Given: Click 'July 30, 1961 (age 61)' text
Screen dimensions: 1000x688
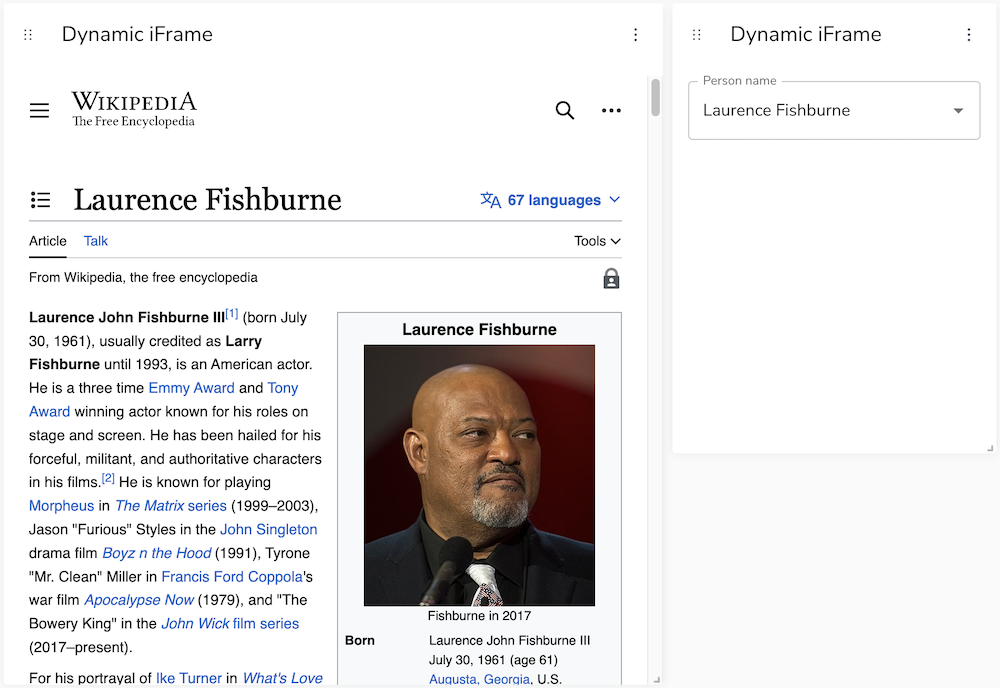Looking at the screenshot, I should click(x=493, y=660).
